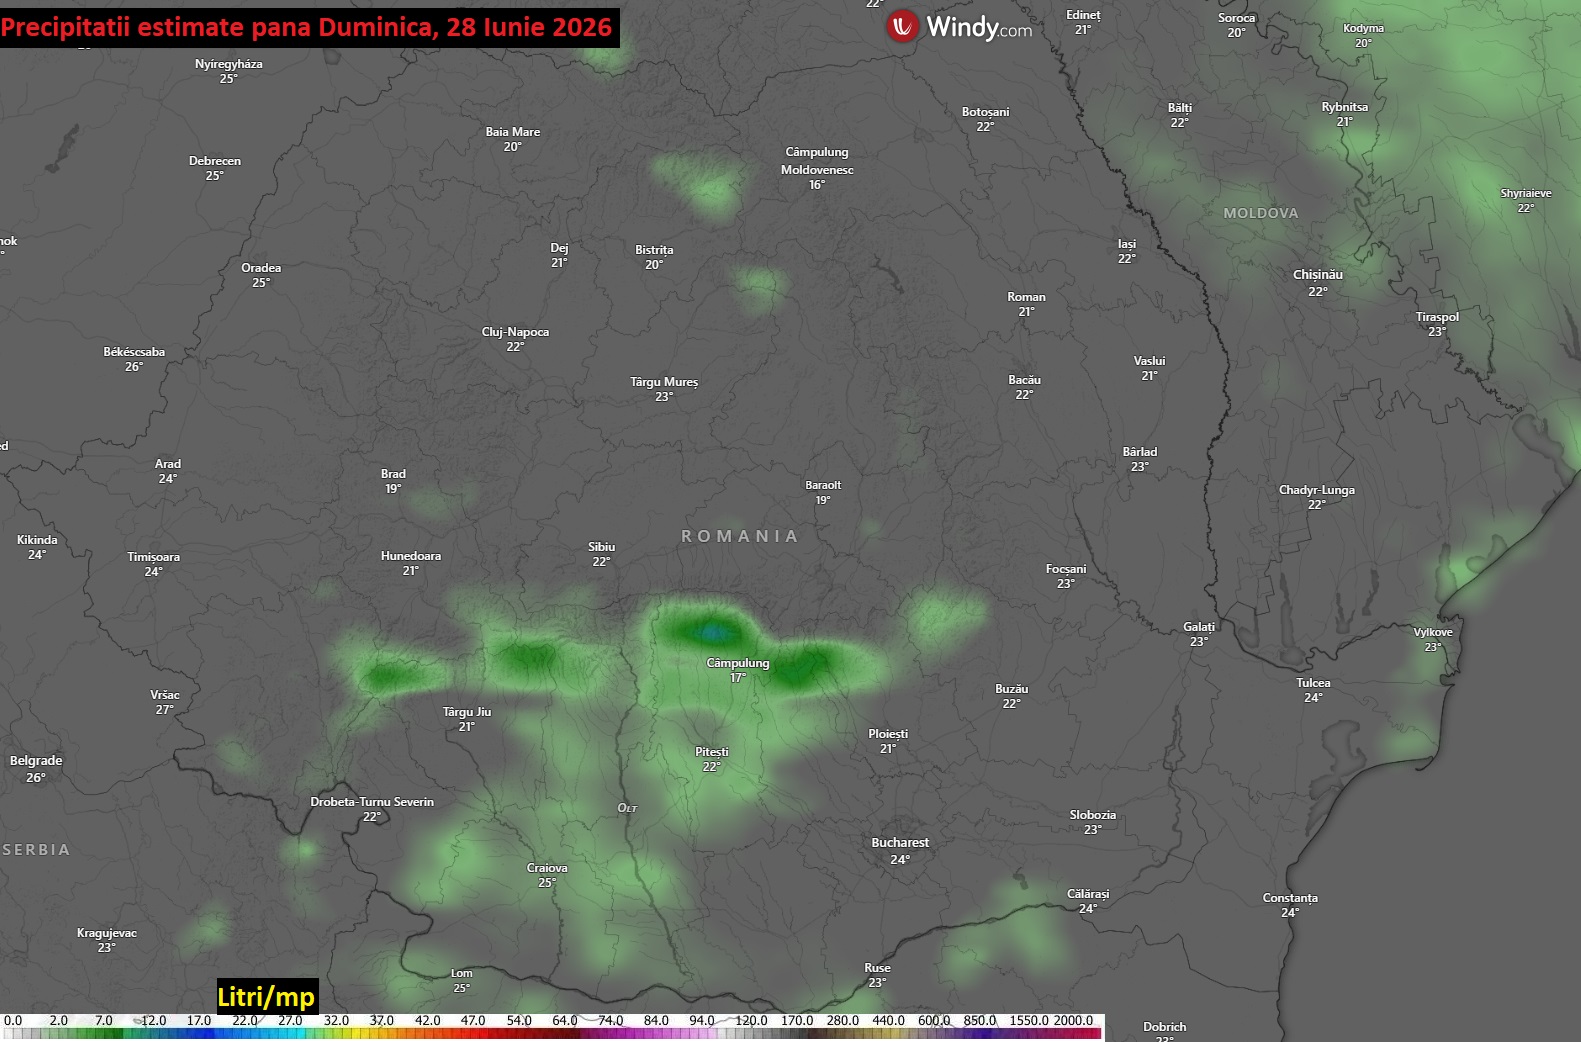Click the dark blue precipitation peak north of Câmpulung
1581x1042 pixels.
point(712,631)
